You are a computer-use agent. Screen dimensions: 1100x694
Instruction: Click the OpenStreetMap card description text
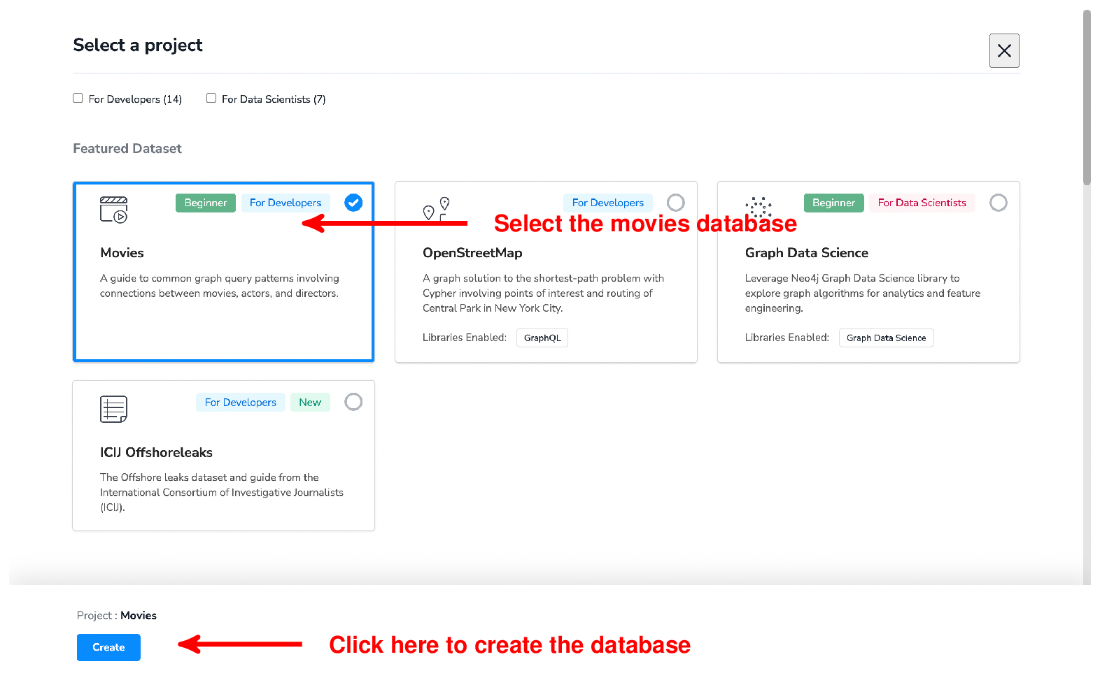[x=543, y=293]
